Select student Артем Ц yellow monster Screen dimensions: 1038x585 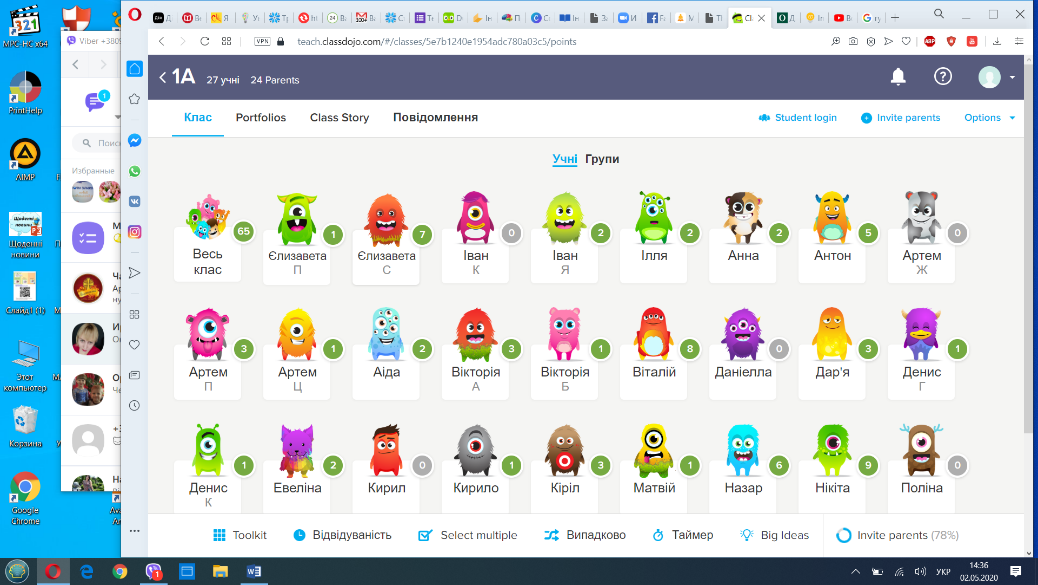[x=297, y=334]
